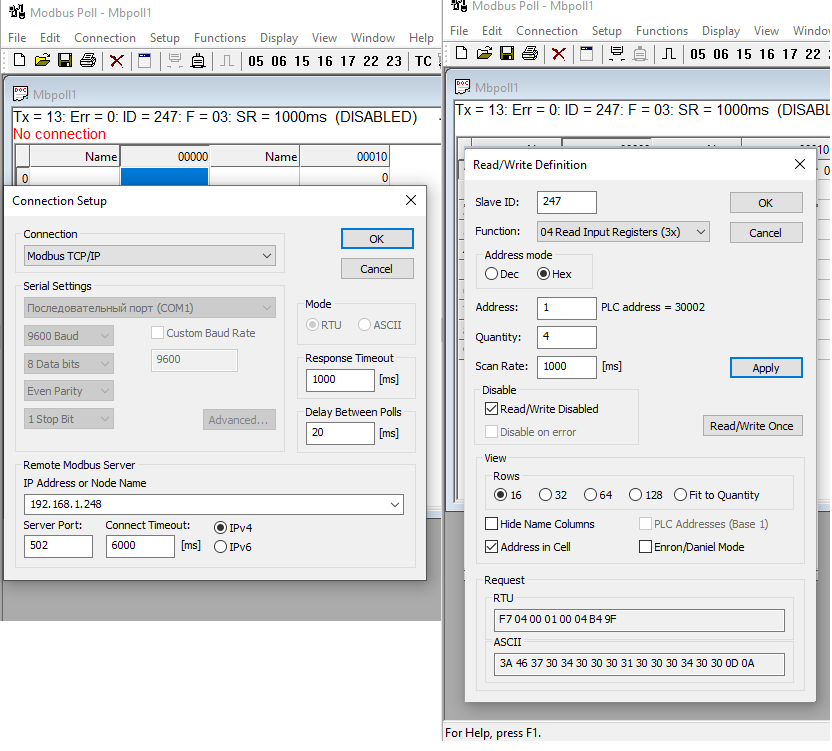Click Connect Timeout field showing 6000

140,546
